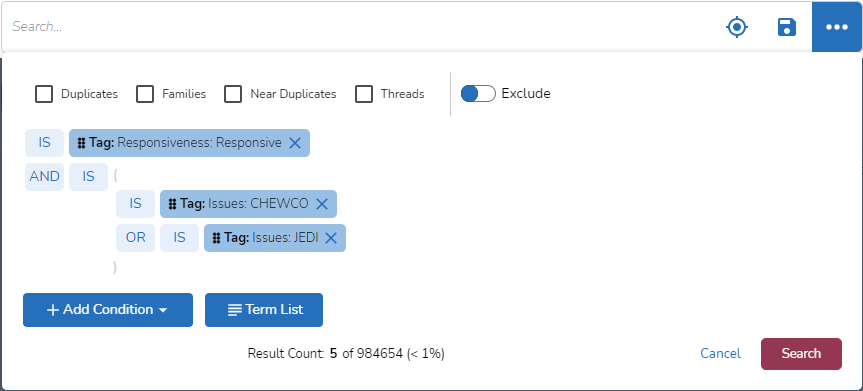
Task: Toggle IS operator next to AND
Action: coord(89,177)
